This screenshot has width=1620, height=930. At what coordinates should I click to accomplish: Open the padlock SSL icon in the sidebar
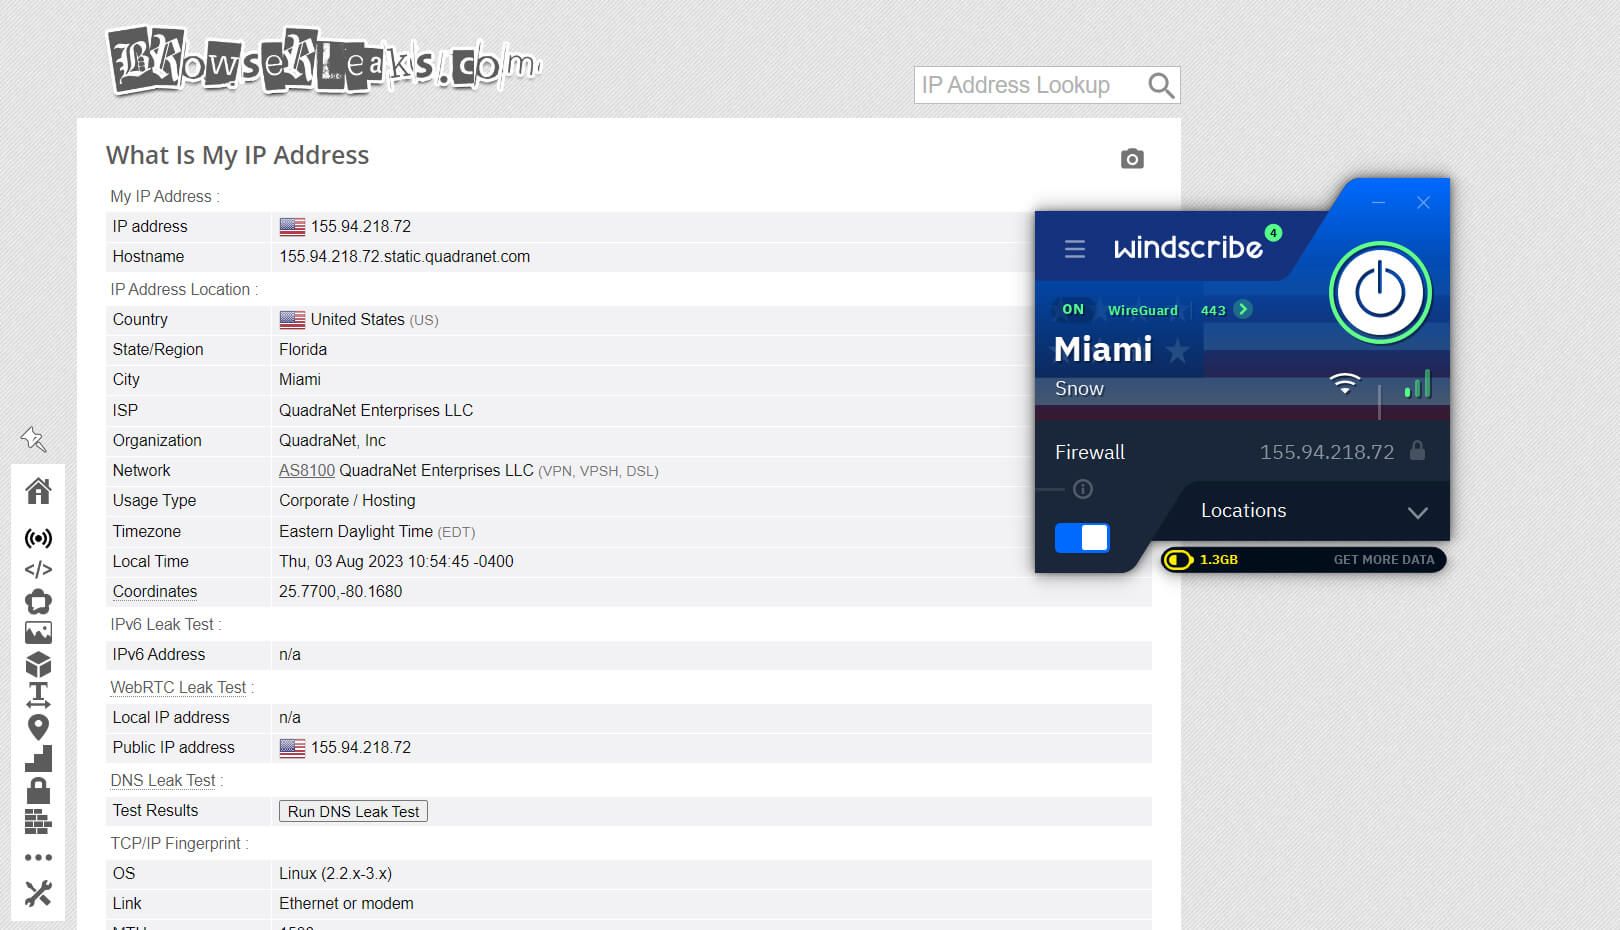click(x=38, y=790)
